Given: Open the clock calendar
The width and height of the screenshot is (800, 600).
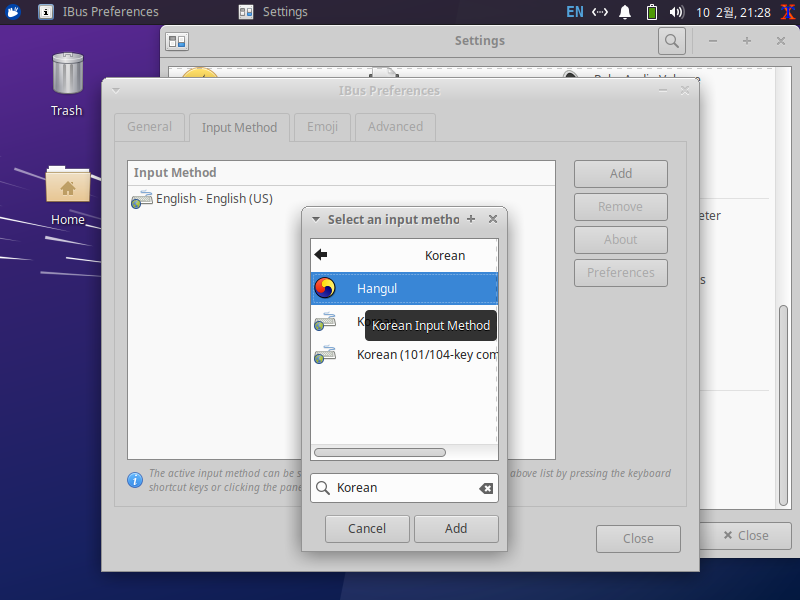Looking at the screenshot, I should click(733, 12).
